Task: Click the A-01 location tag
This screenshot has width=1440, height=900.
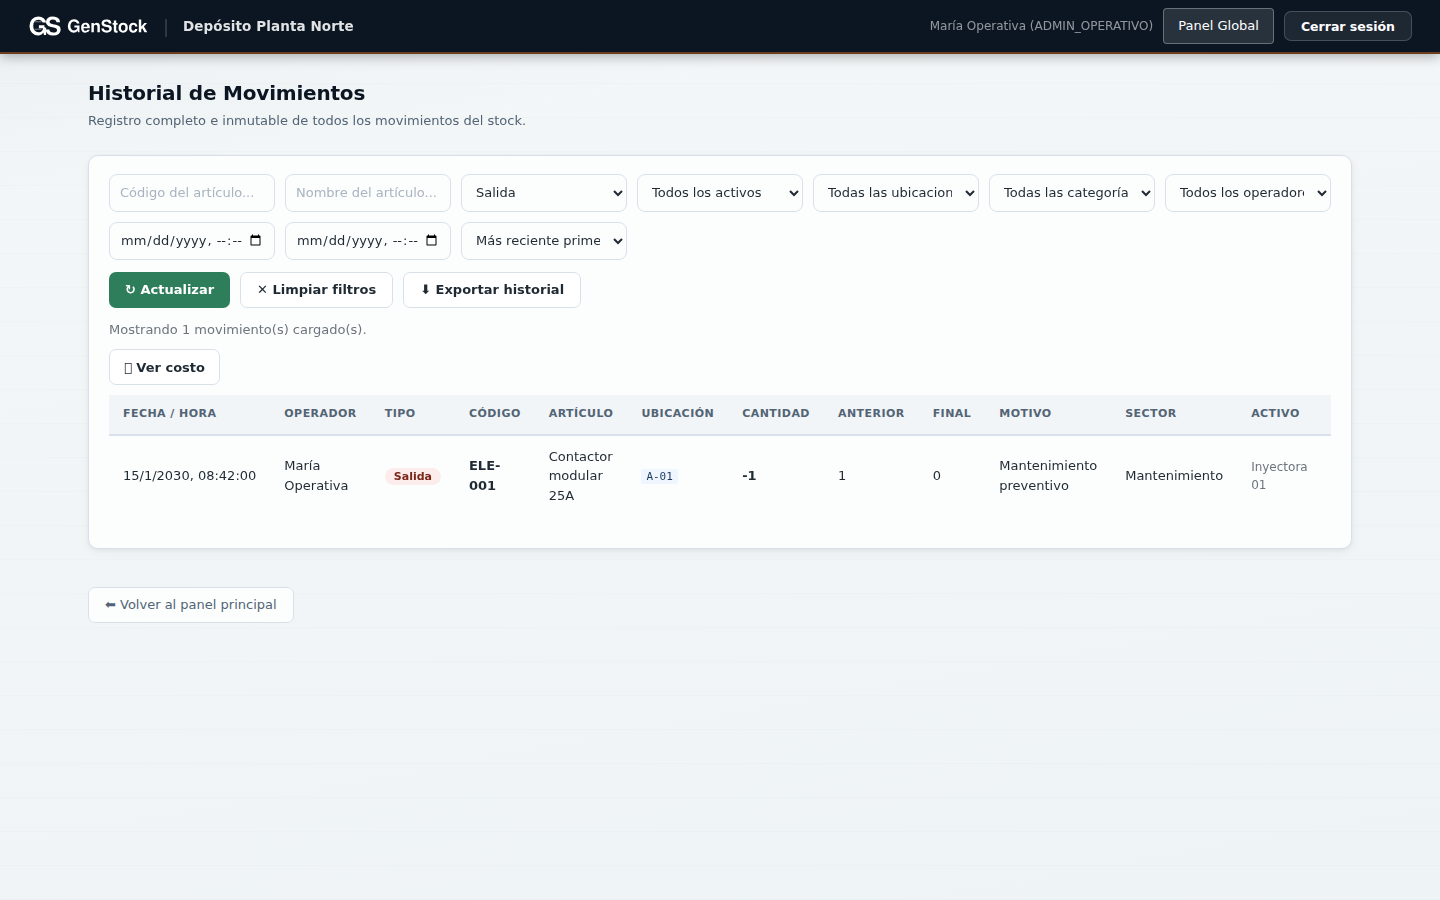Action: point(660,477)
